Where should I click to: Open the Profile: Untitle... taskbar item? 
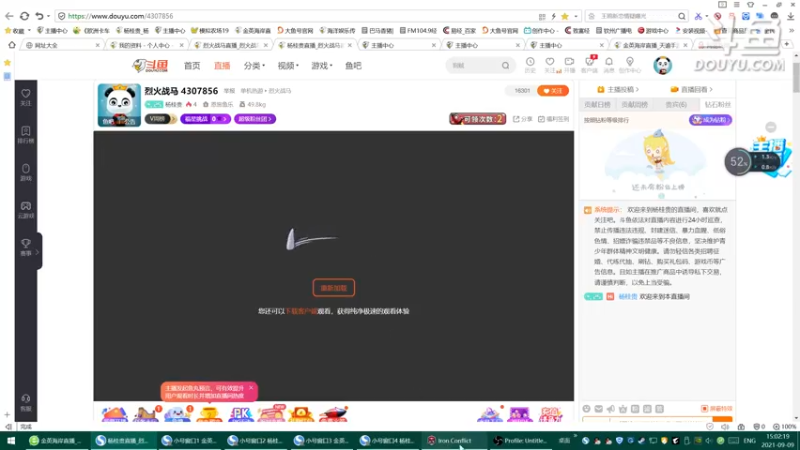click(521, 440)
